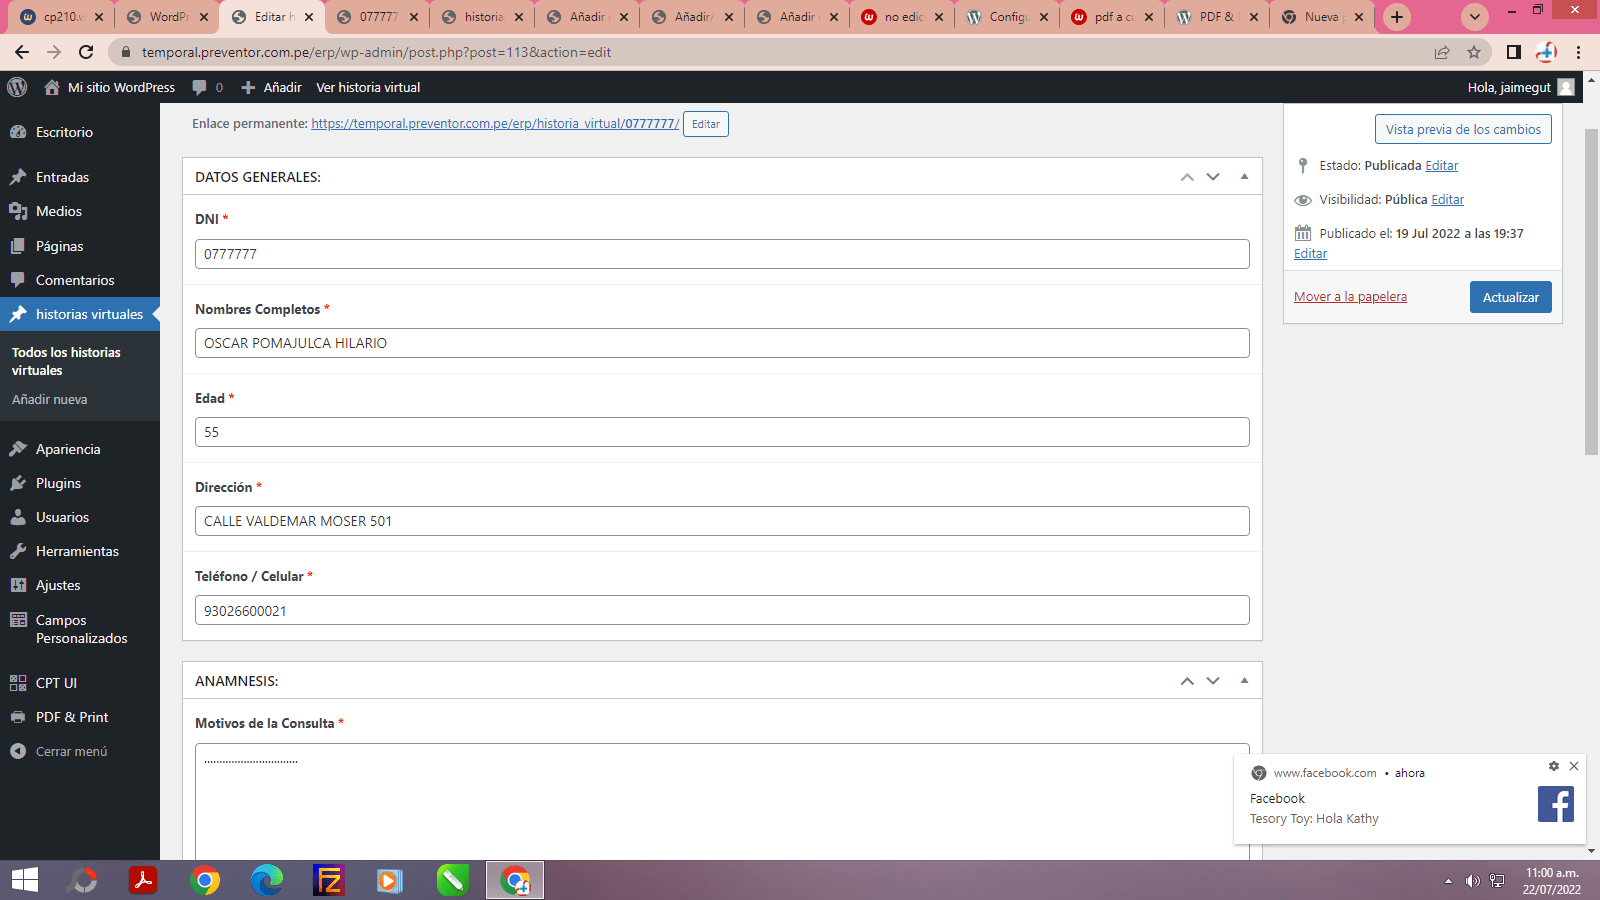
Task: Switch to the Configu tab
Action: point(1007,17)
